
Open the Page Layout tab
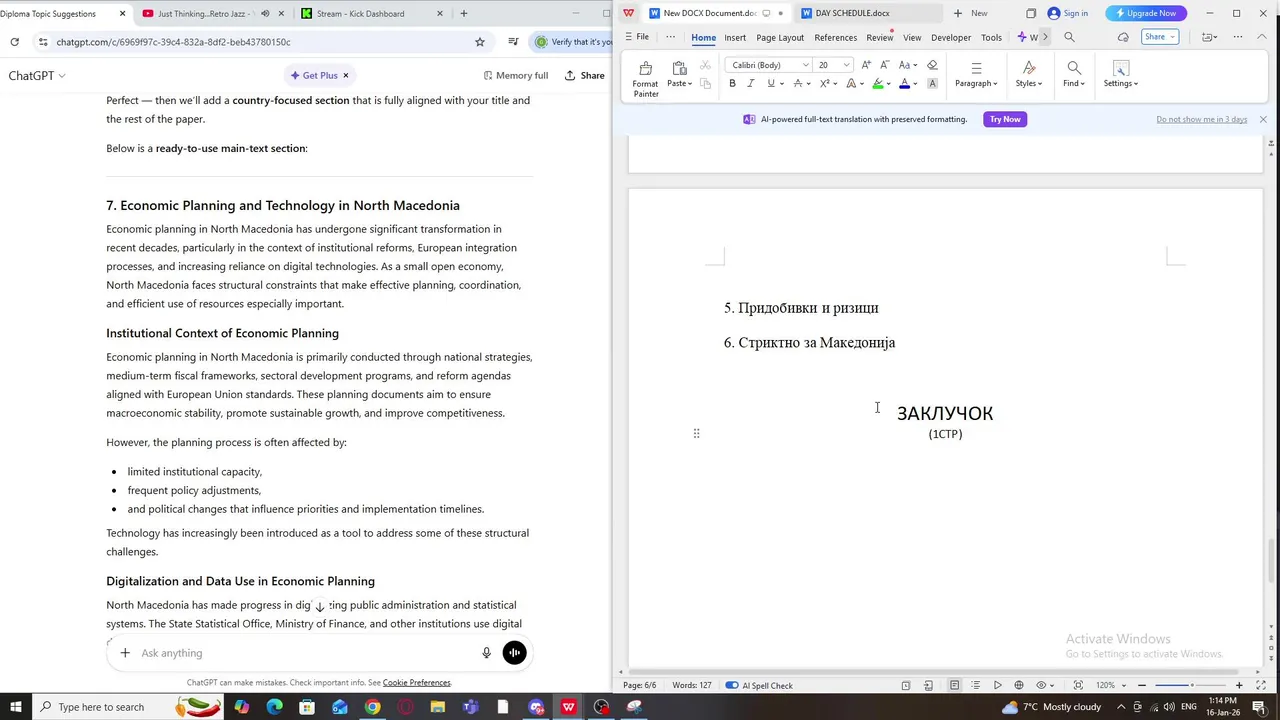click(x=780, y=37)
